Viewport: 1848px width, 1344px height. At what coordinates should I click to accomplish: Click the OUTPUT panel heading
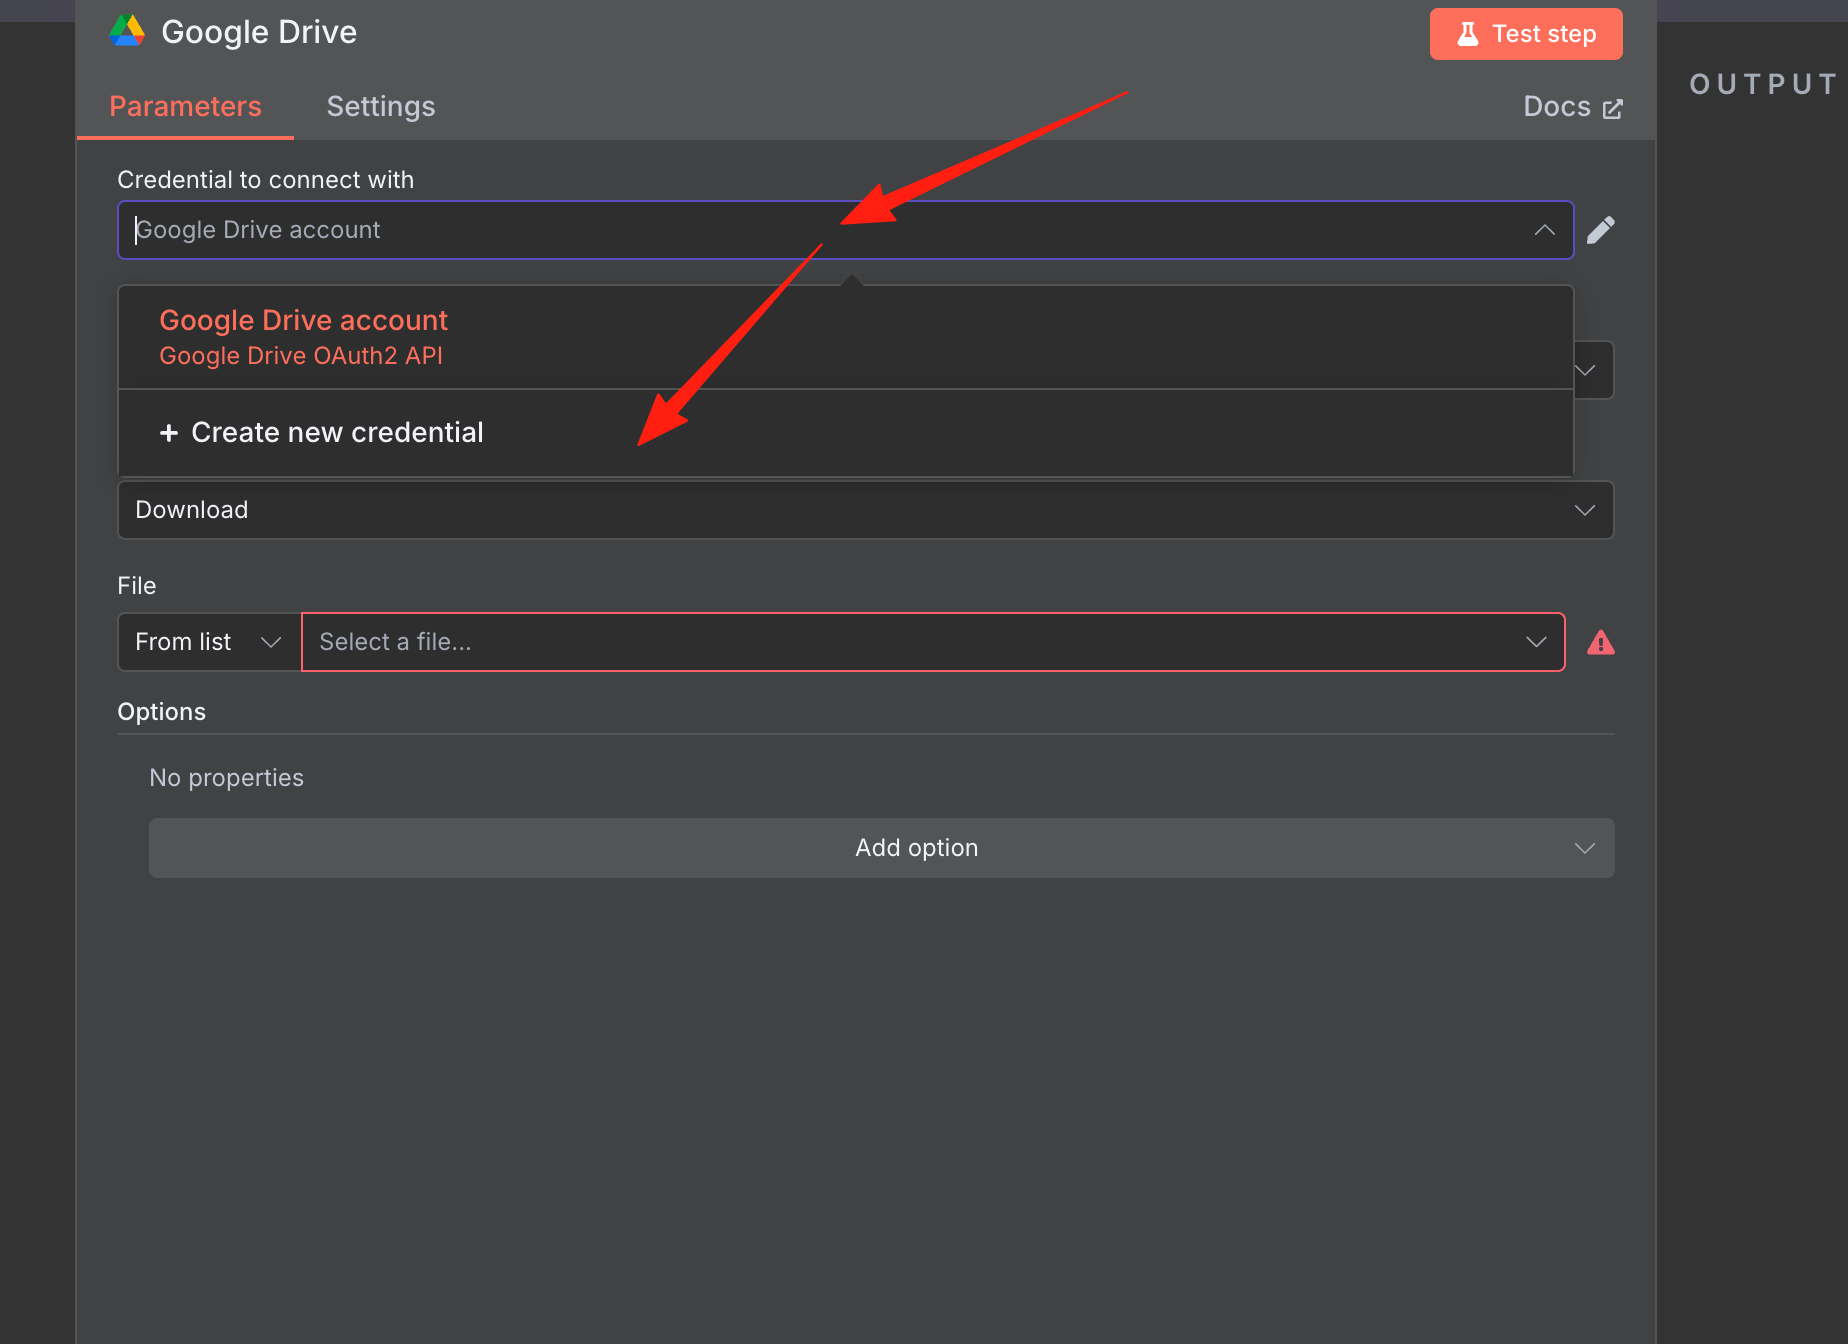(x=1763, y=84)
